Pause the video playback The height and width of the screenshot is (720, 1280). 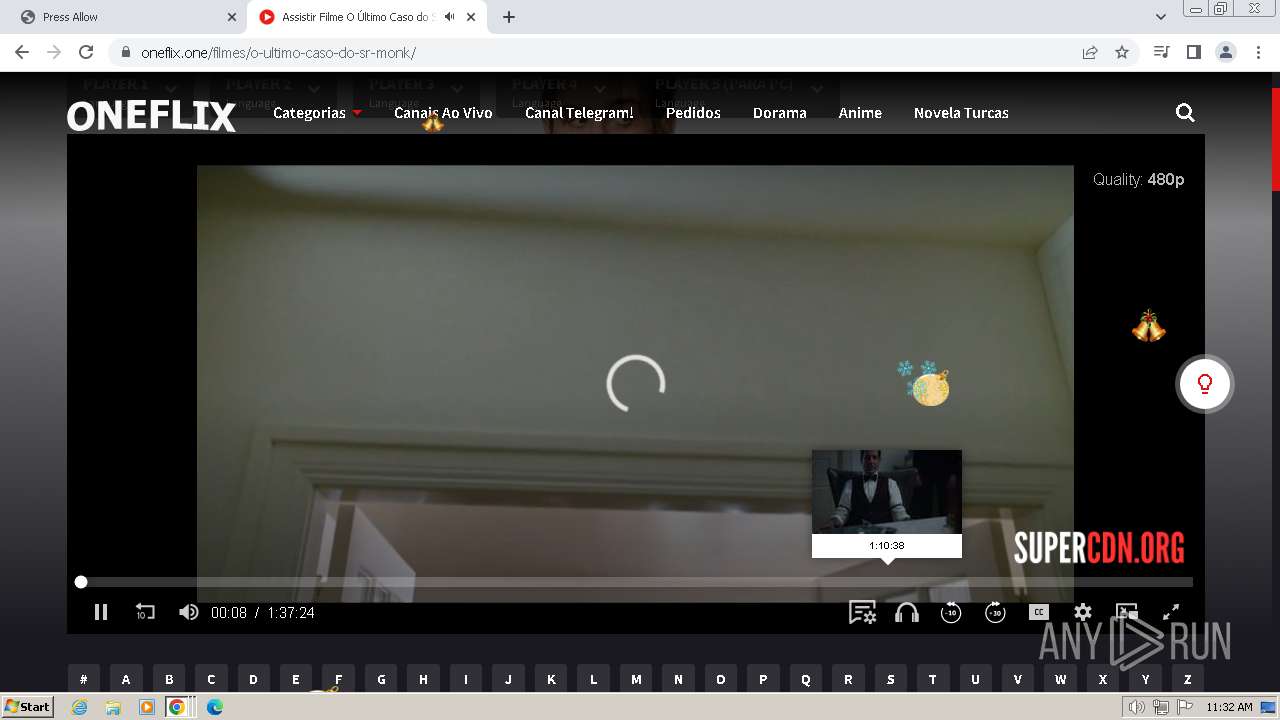[x=101, y=612]
